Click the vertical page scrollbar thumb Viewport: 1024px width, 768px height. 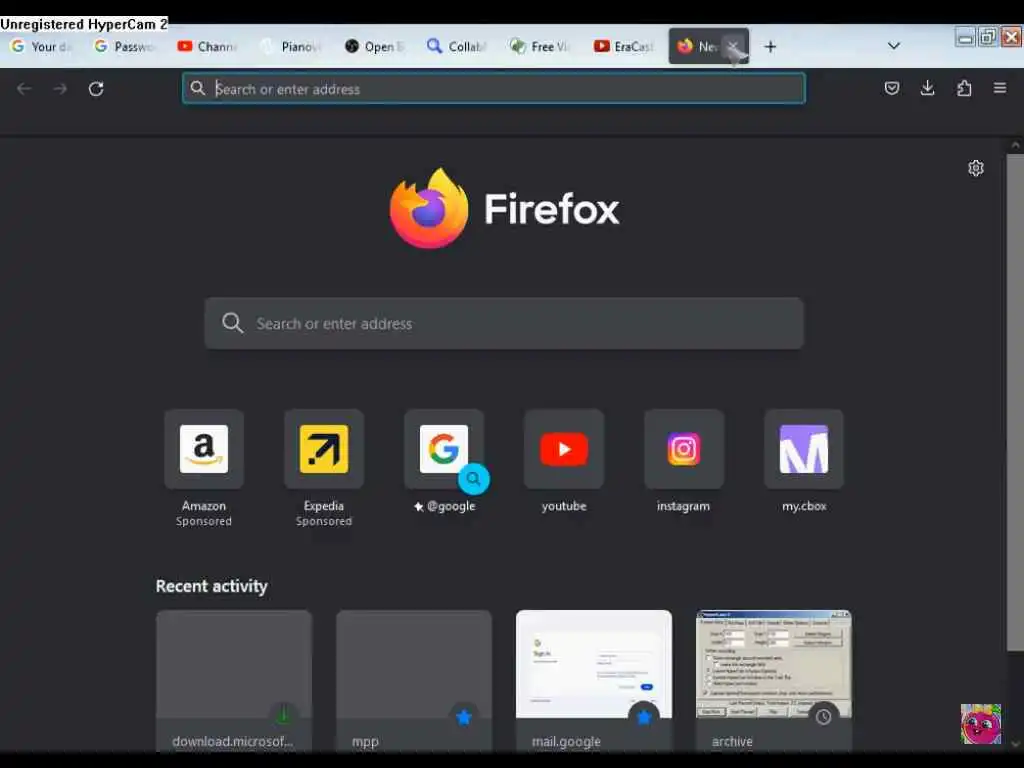1015,402
